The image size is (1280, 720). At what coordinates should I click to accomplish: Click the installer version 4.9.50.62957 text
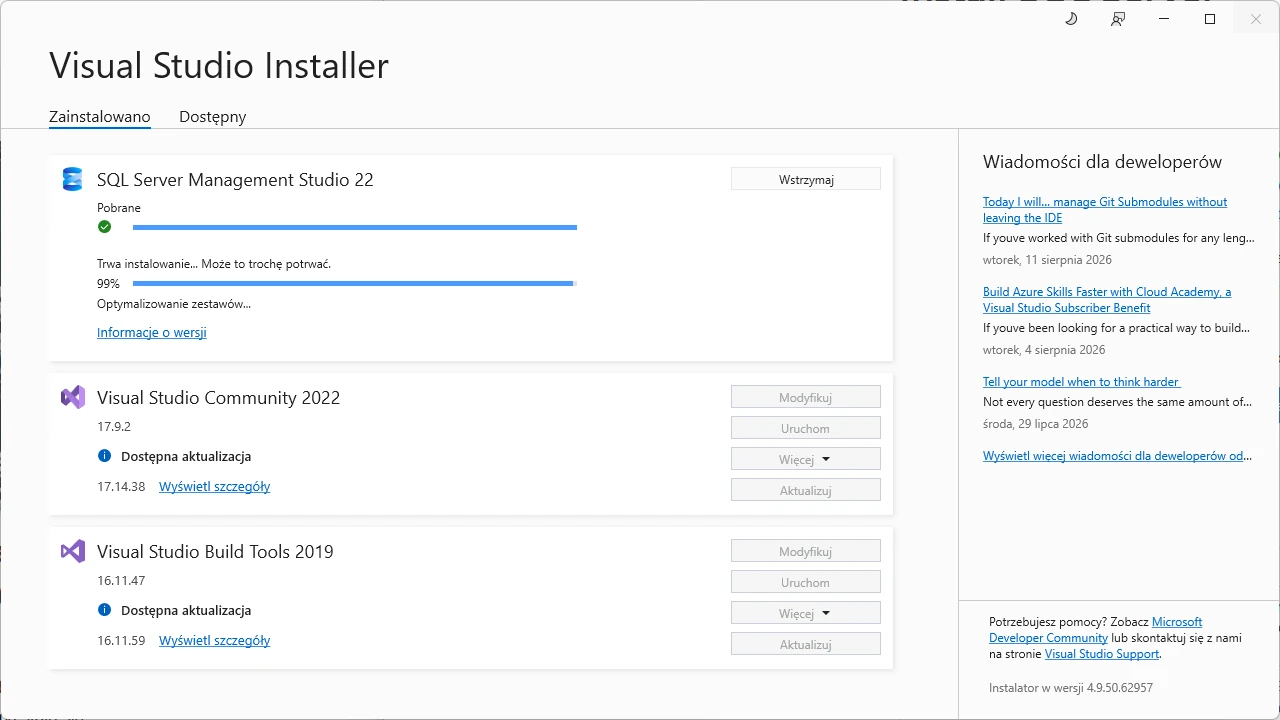pos(1071,687)
